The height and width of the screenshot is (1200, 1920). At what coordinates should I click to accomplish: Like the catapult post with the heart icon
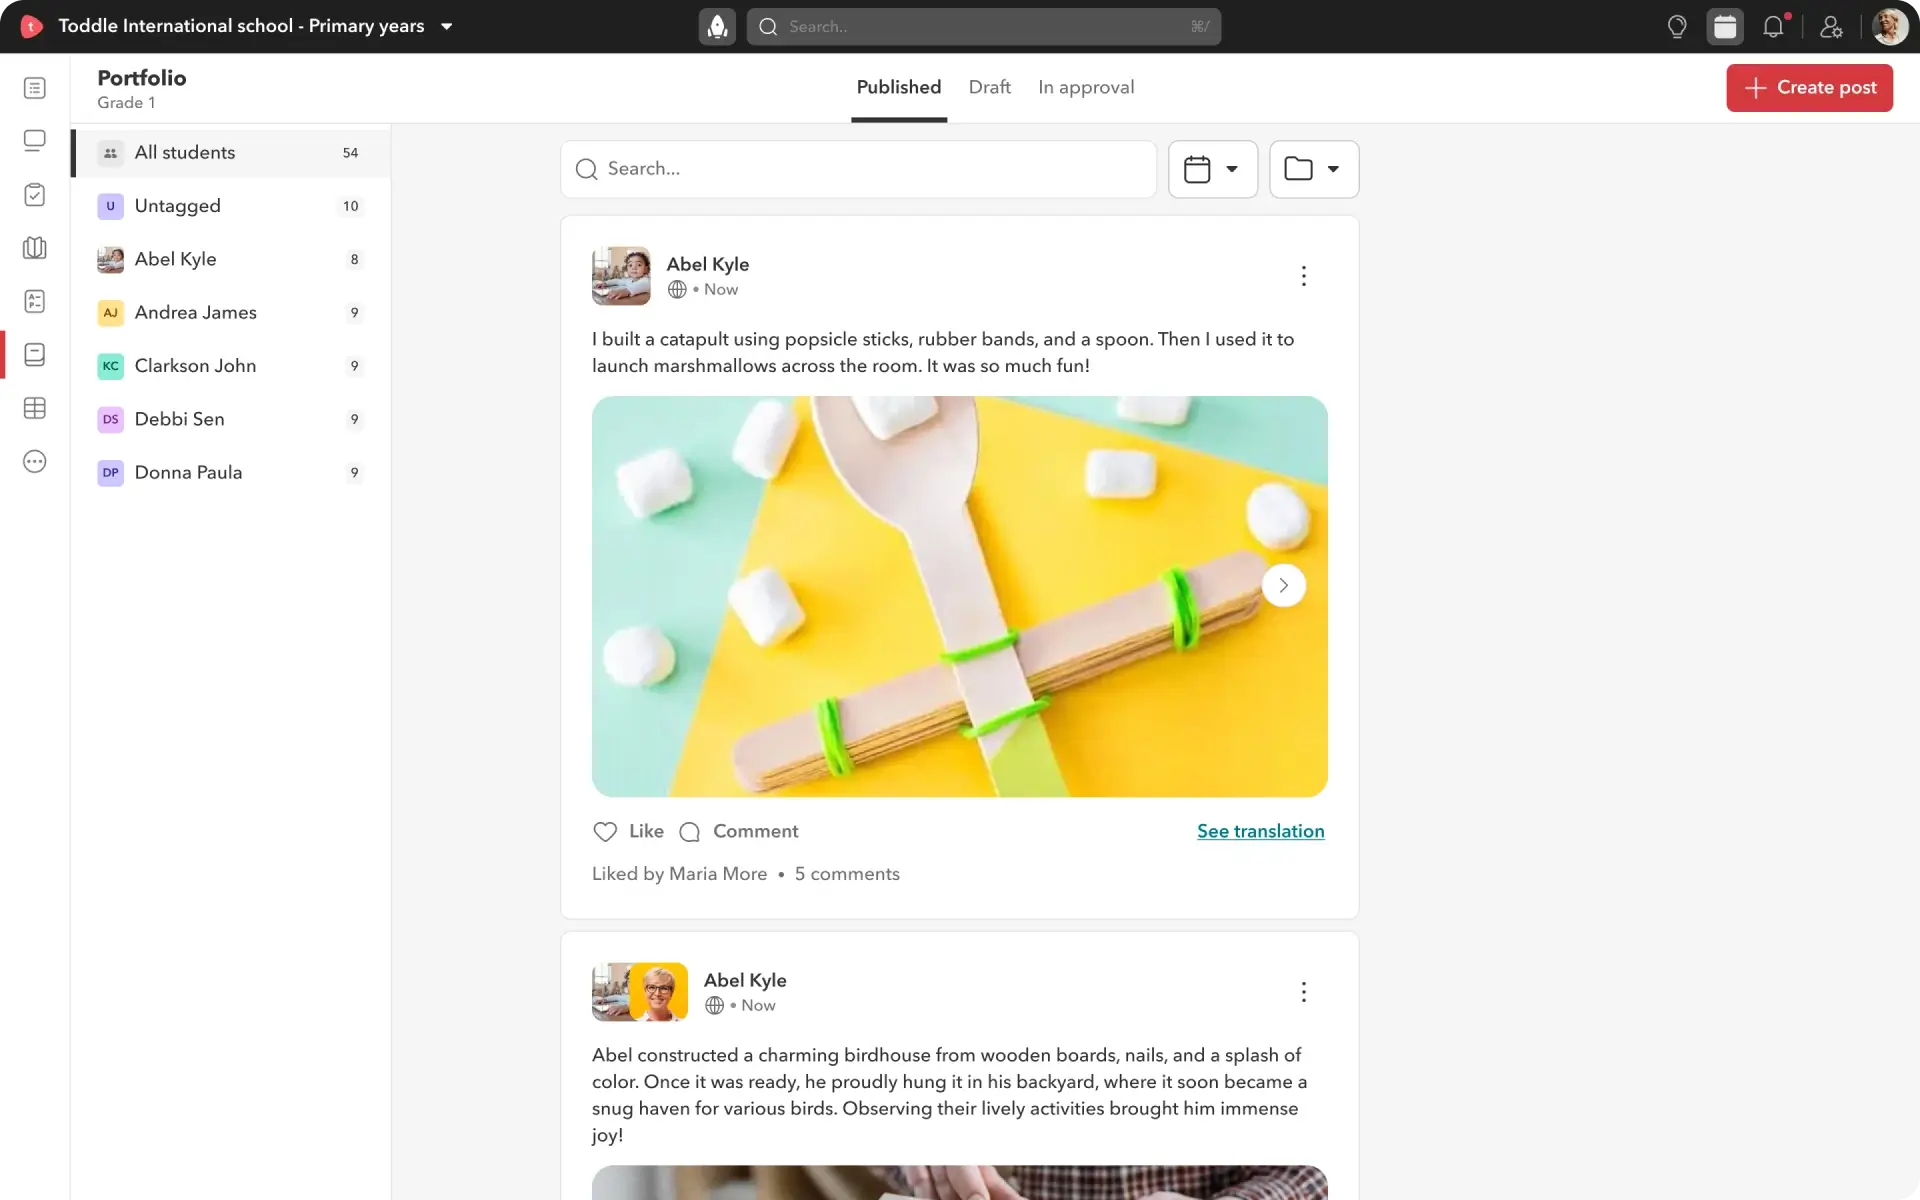click(x=605, y=831)
